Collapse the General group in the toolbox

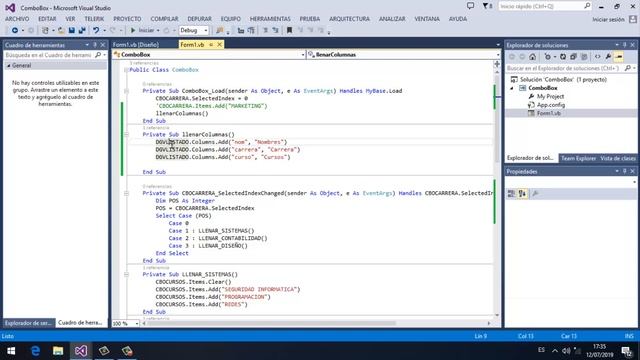pyautogui.click(x=9, y=65)
